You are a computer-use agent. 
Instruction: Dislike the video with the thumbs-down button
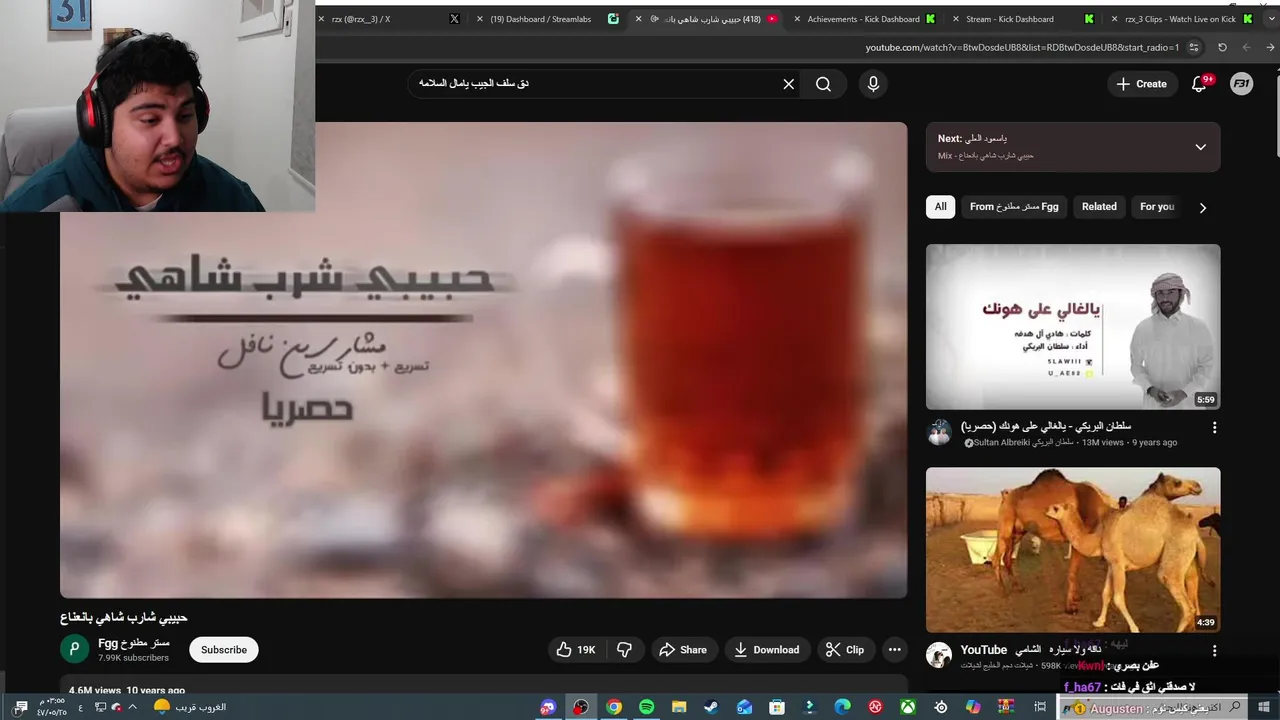click(x=624, y=650)
